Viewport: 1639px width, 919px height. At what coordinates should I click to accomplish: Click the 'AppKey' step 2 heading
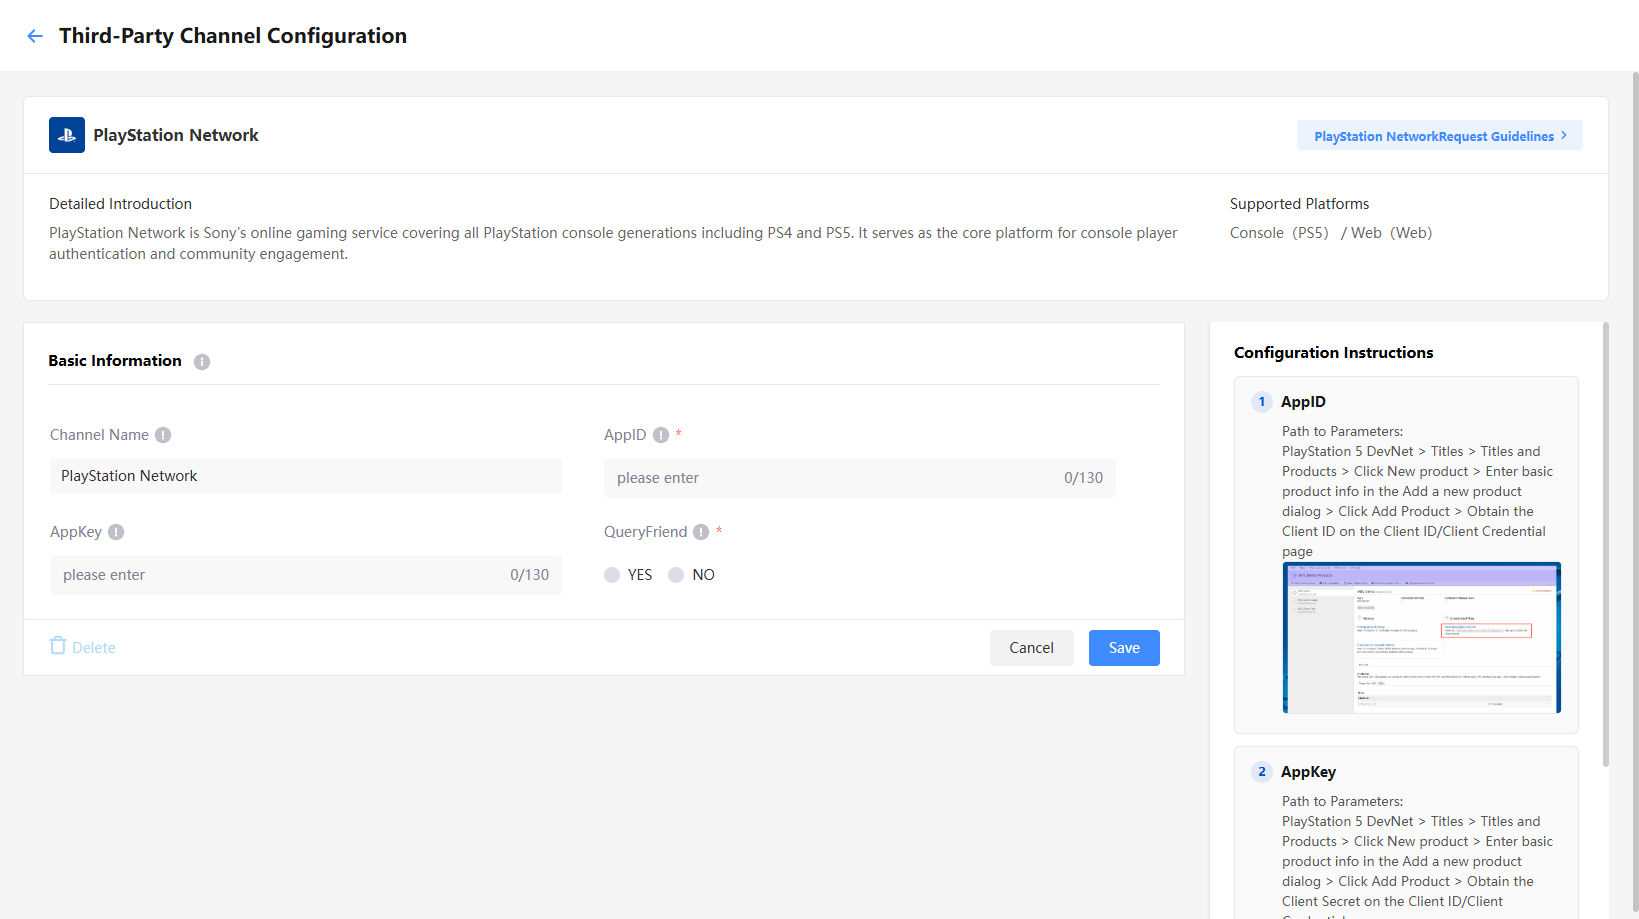pyautogui.click(x=1308, y=772)
